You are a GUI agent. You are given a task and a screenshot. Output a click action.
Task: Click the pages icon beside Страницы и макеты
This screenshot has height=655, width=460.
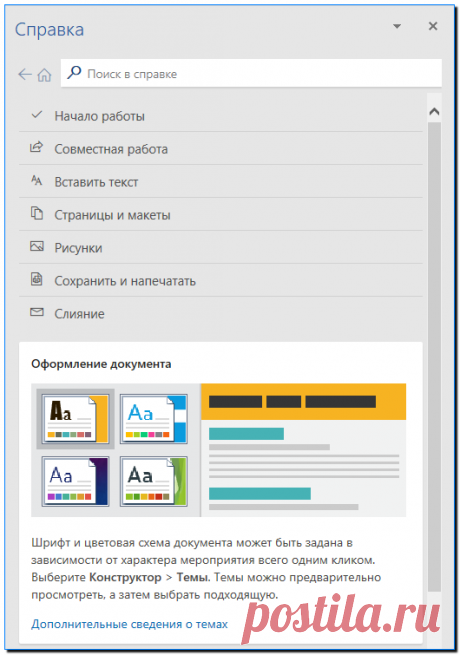(37, 213)
